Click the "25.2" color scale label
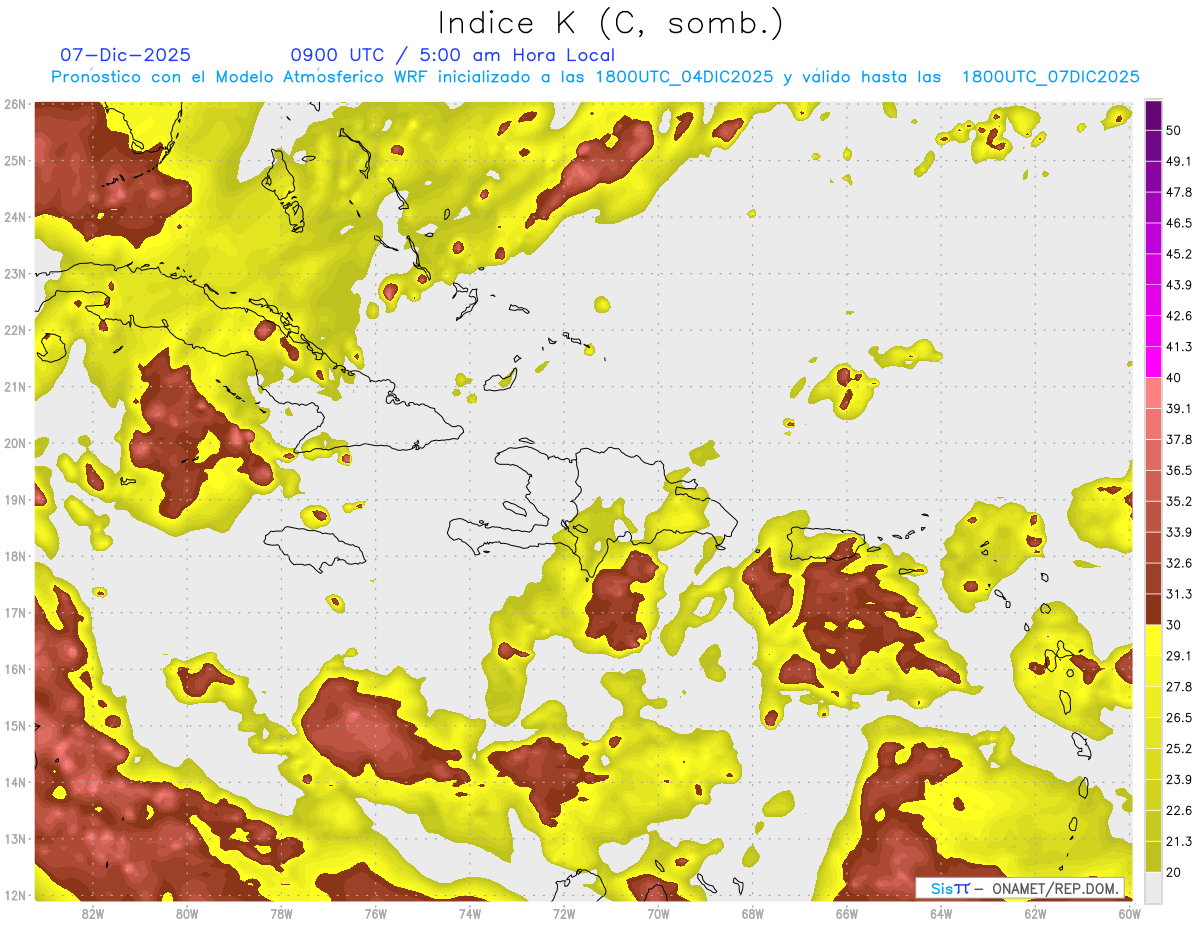Viewport: 1200px width, 927px height. pyautogui.click(x=1178, y=749)
